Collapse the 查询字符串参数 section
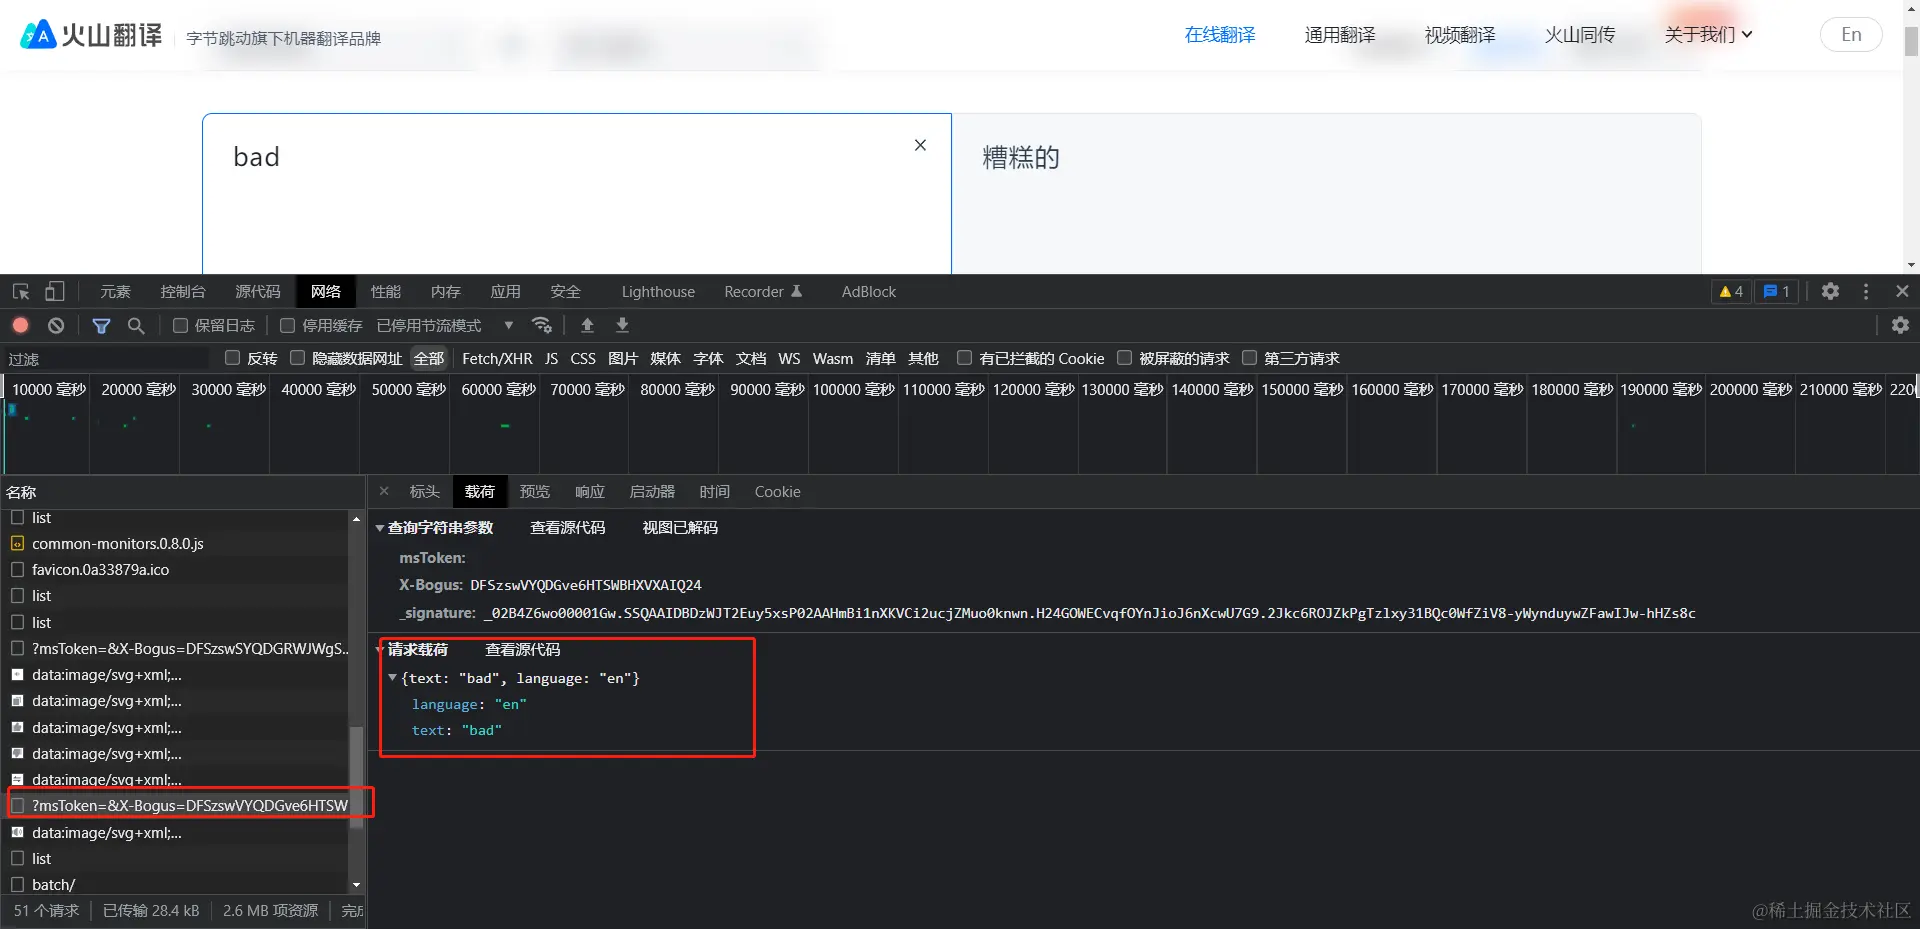The height and width of the screenshot is (929, 1920). pos(380,528)
